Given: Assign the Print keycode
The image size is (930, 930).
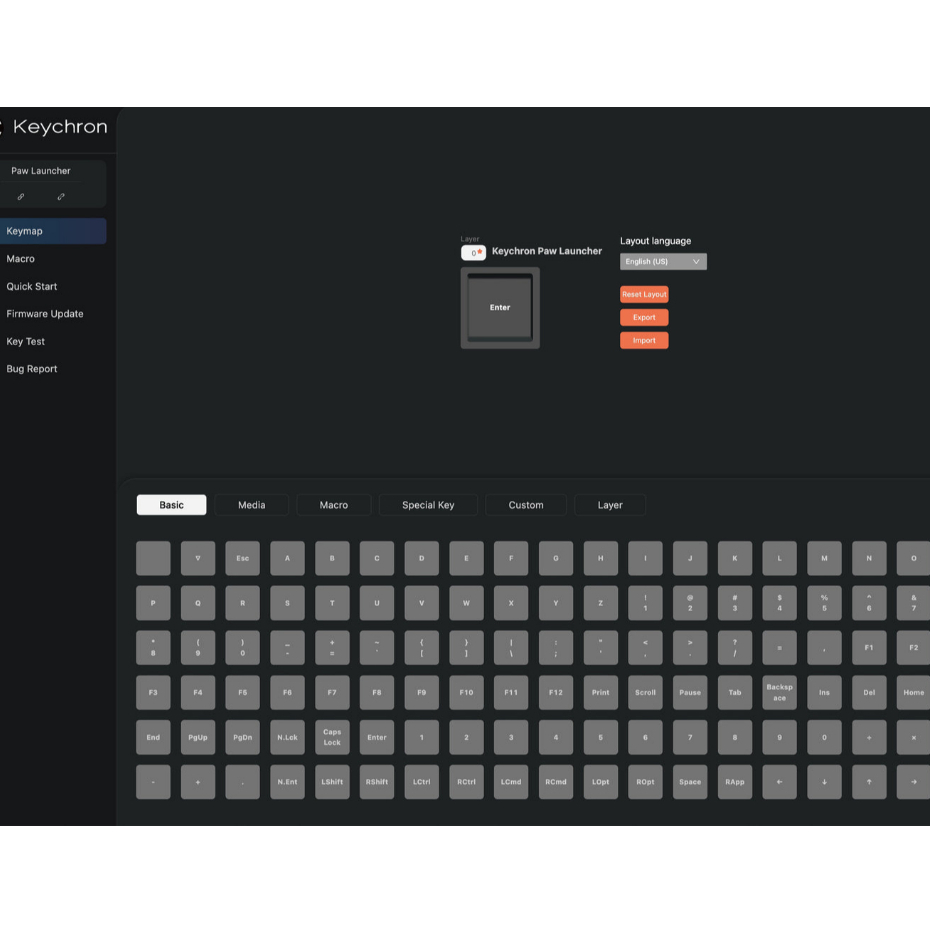Looking at the screenshot, I should (x=600, y=693).
